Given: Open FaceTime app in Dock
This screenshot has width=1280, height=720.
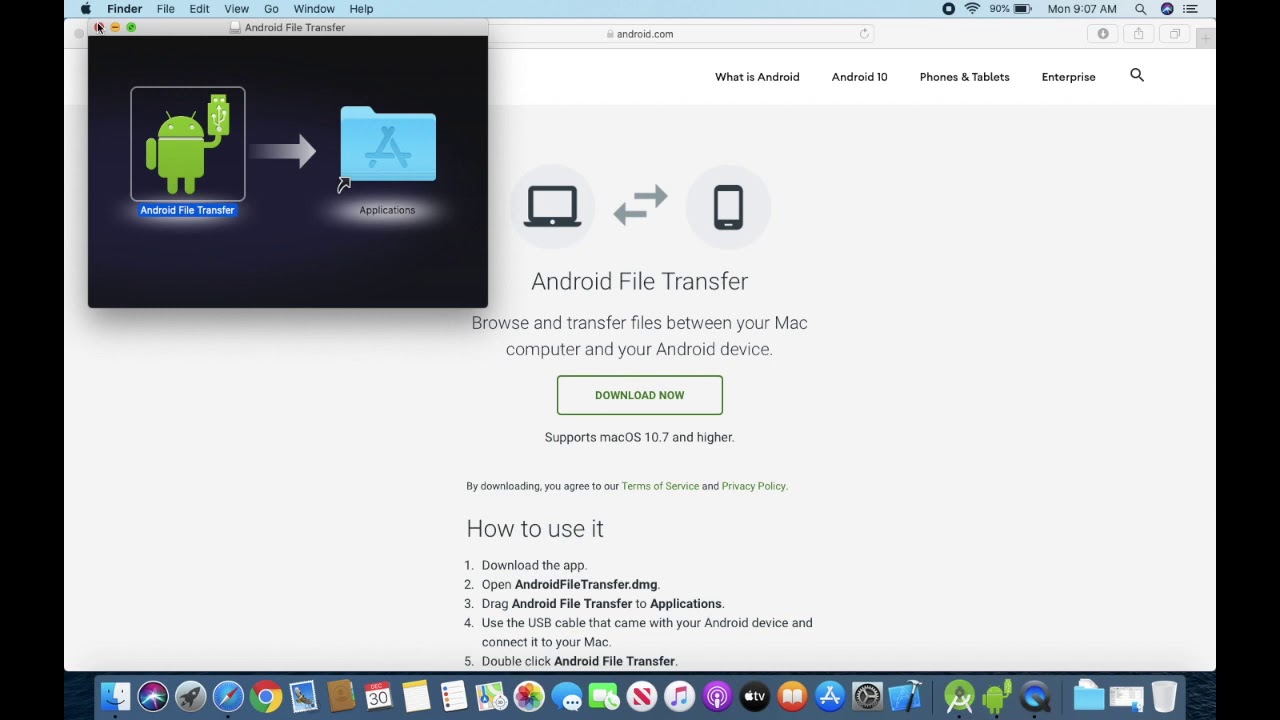Looking at the screenshot, I should click(x=604, y=696).
